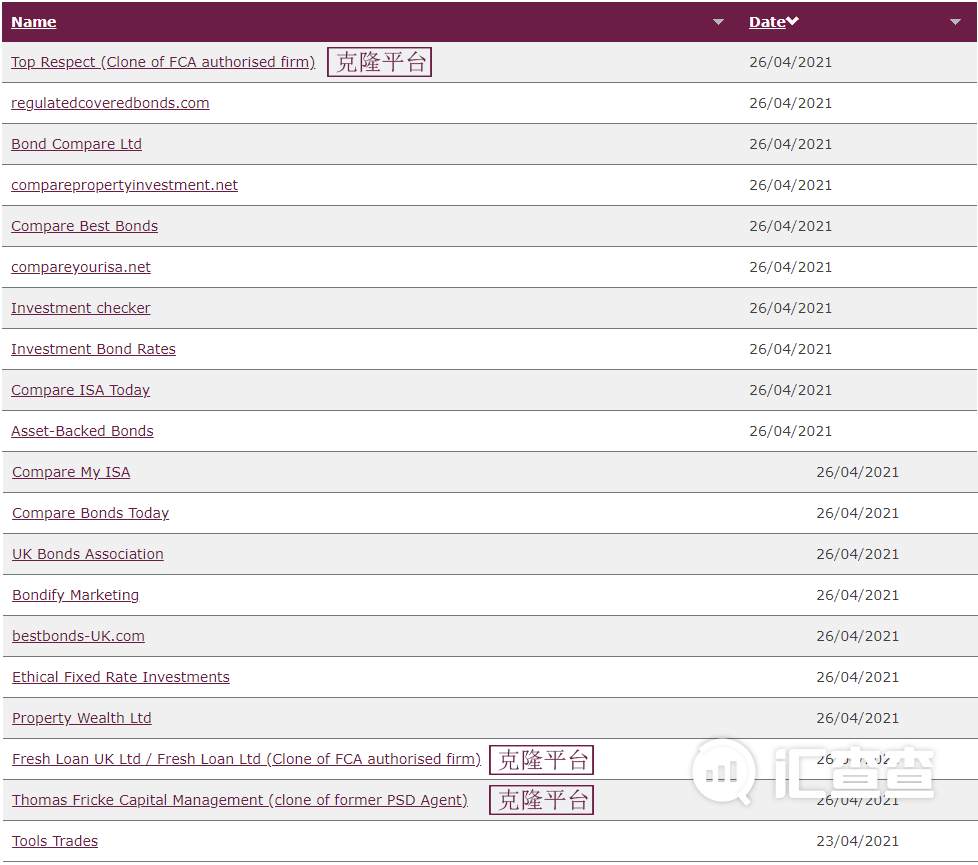
Task: Open the Property Wealth Ltd entry
Action: [x=82, y=718]
